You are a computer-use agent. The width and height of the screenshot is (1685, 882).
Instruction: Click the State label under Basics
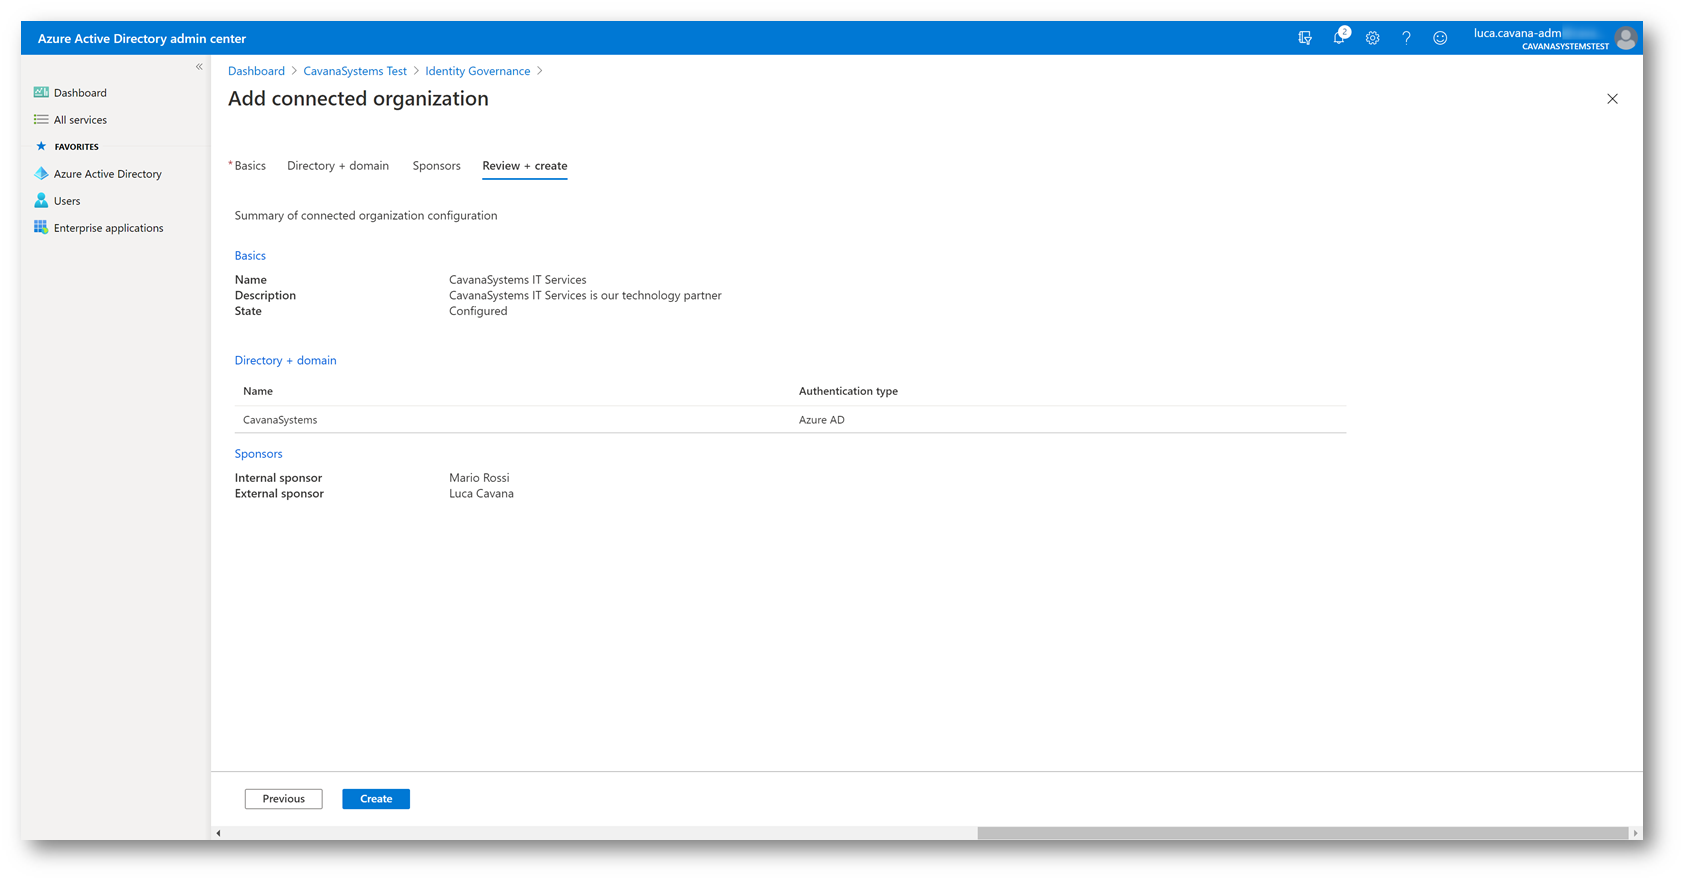pos(248,311)
